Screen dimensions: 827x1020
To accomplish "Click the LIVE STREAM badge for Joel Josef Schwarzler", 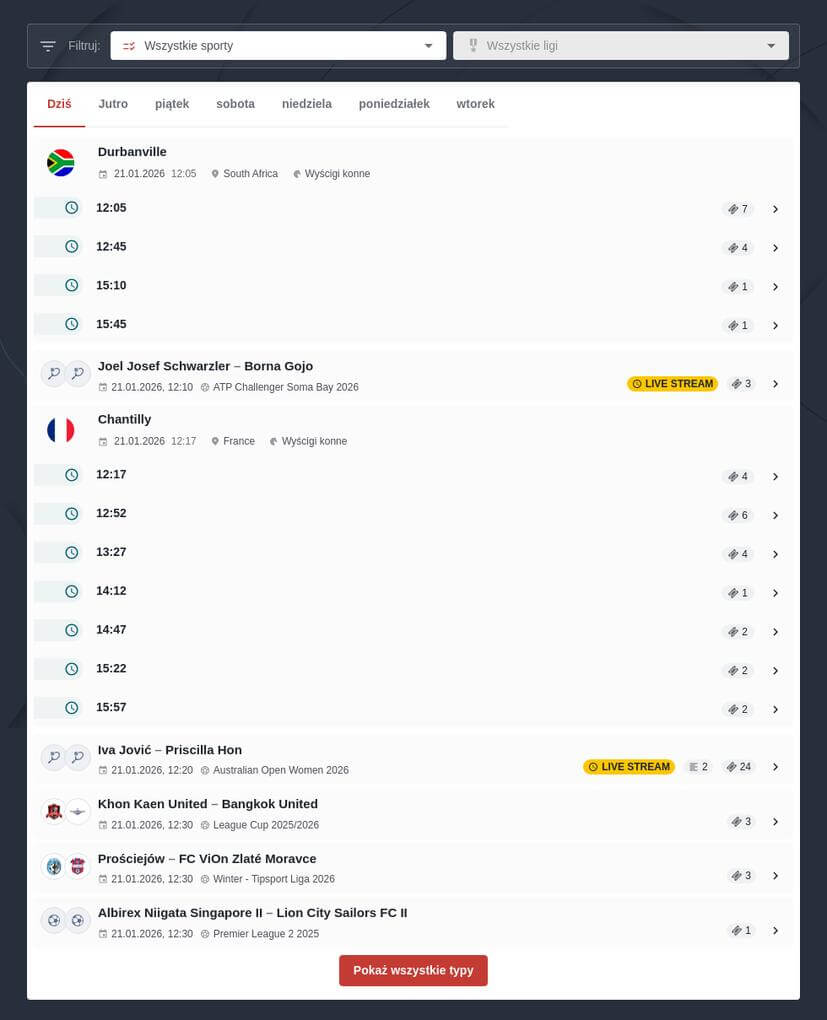I will pyautogui.click(x=672, y=383).
